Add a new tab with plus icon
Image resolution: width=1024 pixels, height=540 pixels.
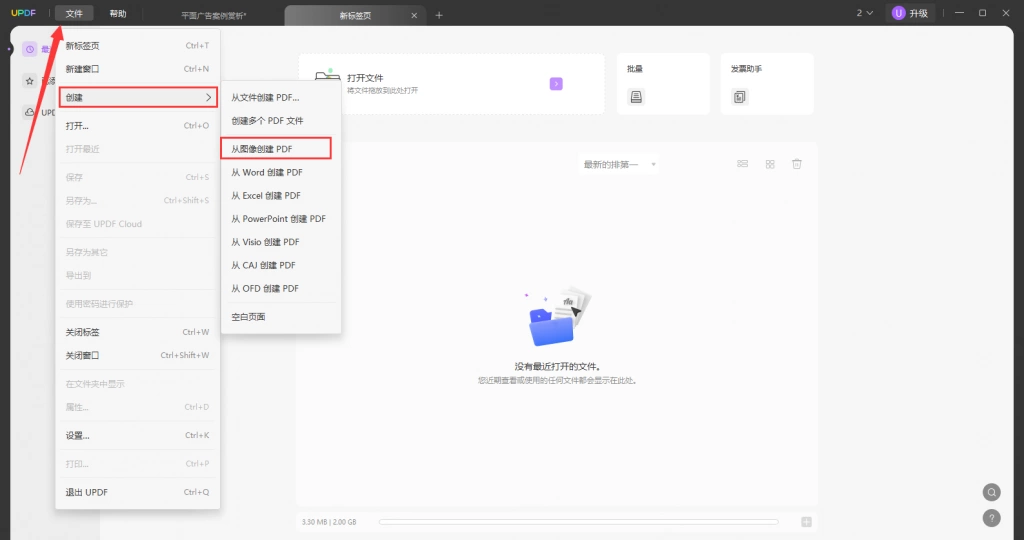point(439,15)
